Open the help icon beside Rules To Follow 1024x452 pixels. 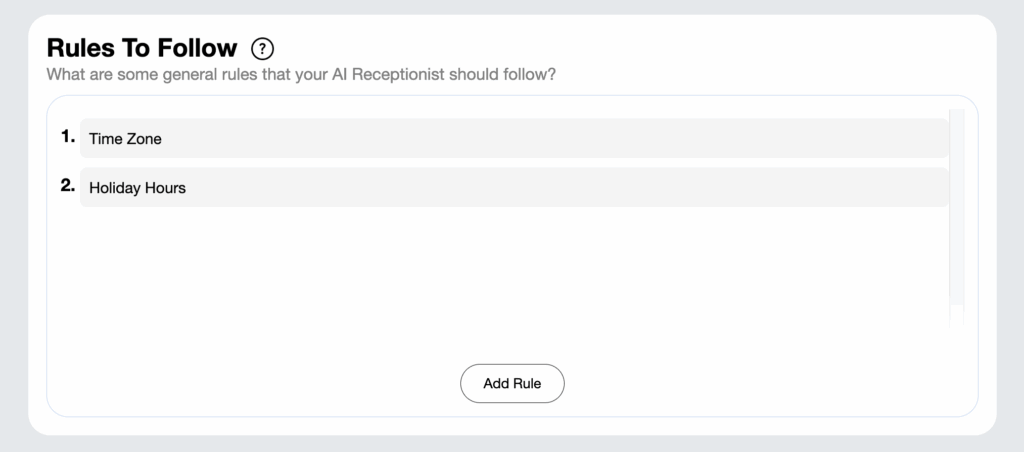pos(263,48)
